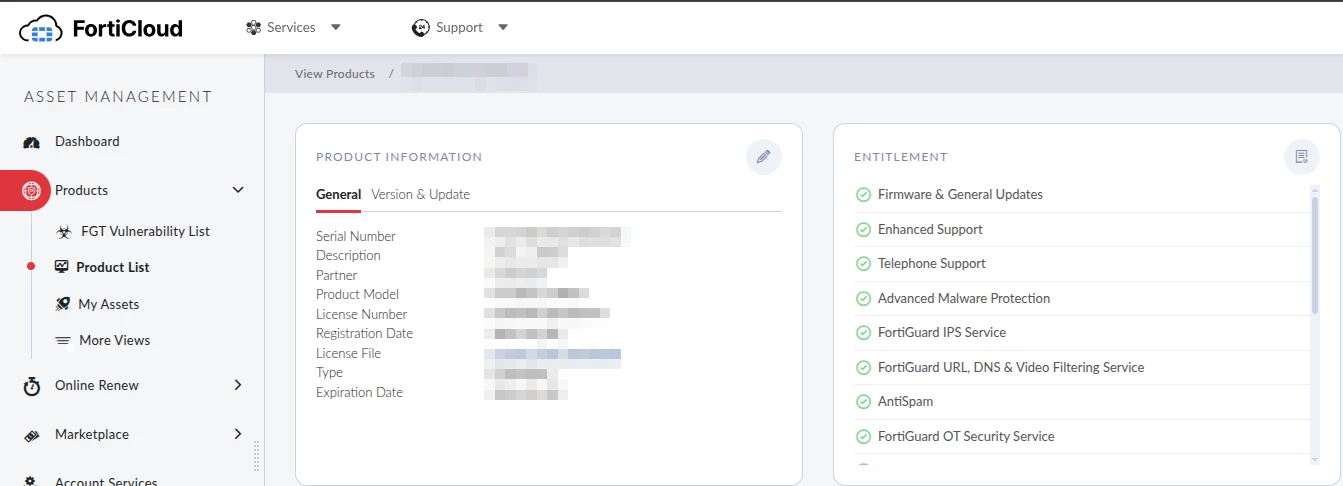Image resolution: width=1343 pixels, height=486 pixels.
Task: Go to Dashboard in sidebar
Action: coord(87,142)
